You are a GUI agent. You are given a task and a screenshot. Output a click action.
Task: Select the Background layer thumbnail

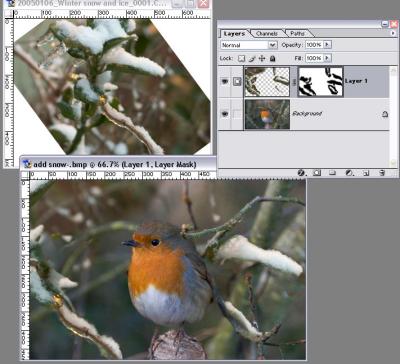tap(267, 114)
